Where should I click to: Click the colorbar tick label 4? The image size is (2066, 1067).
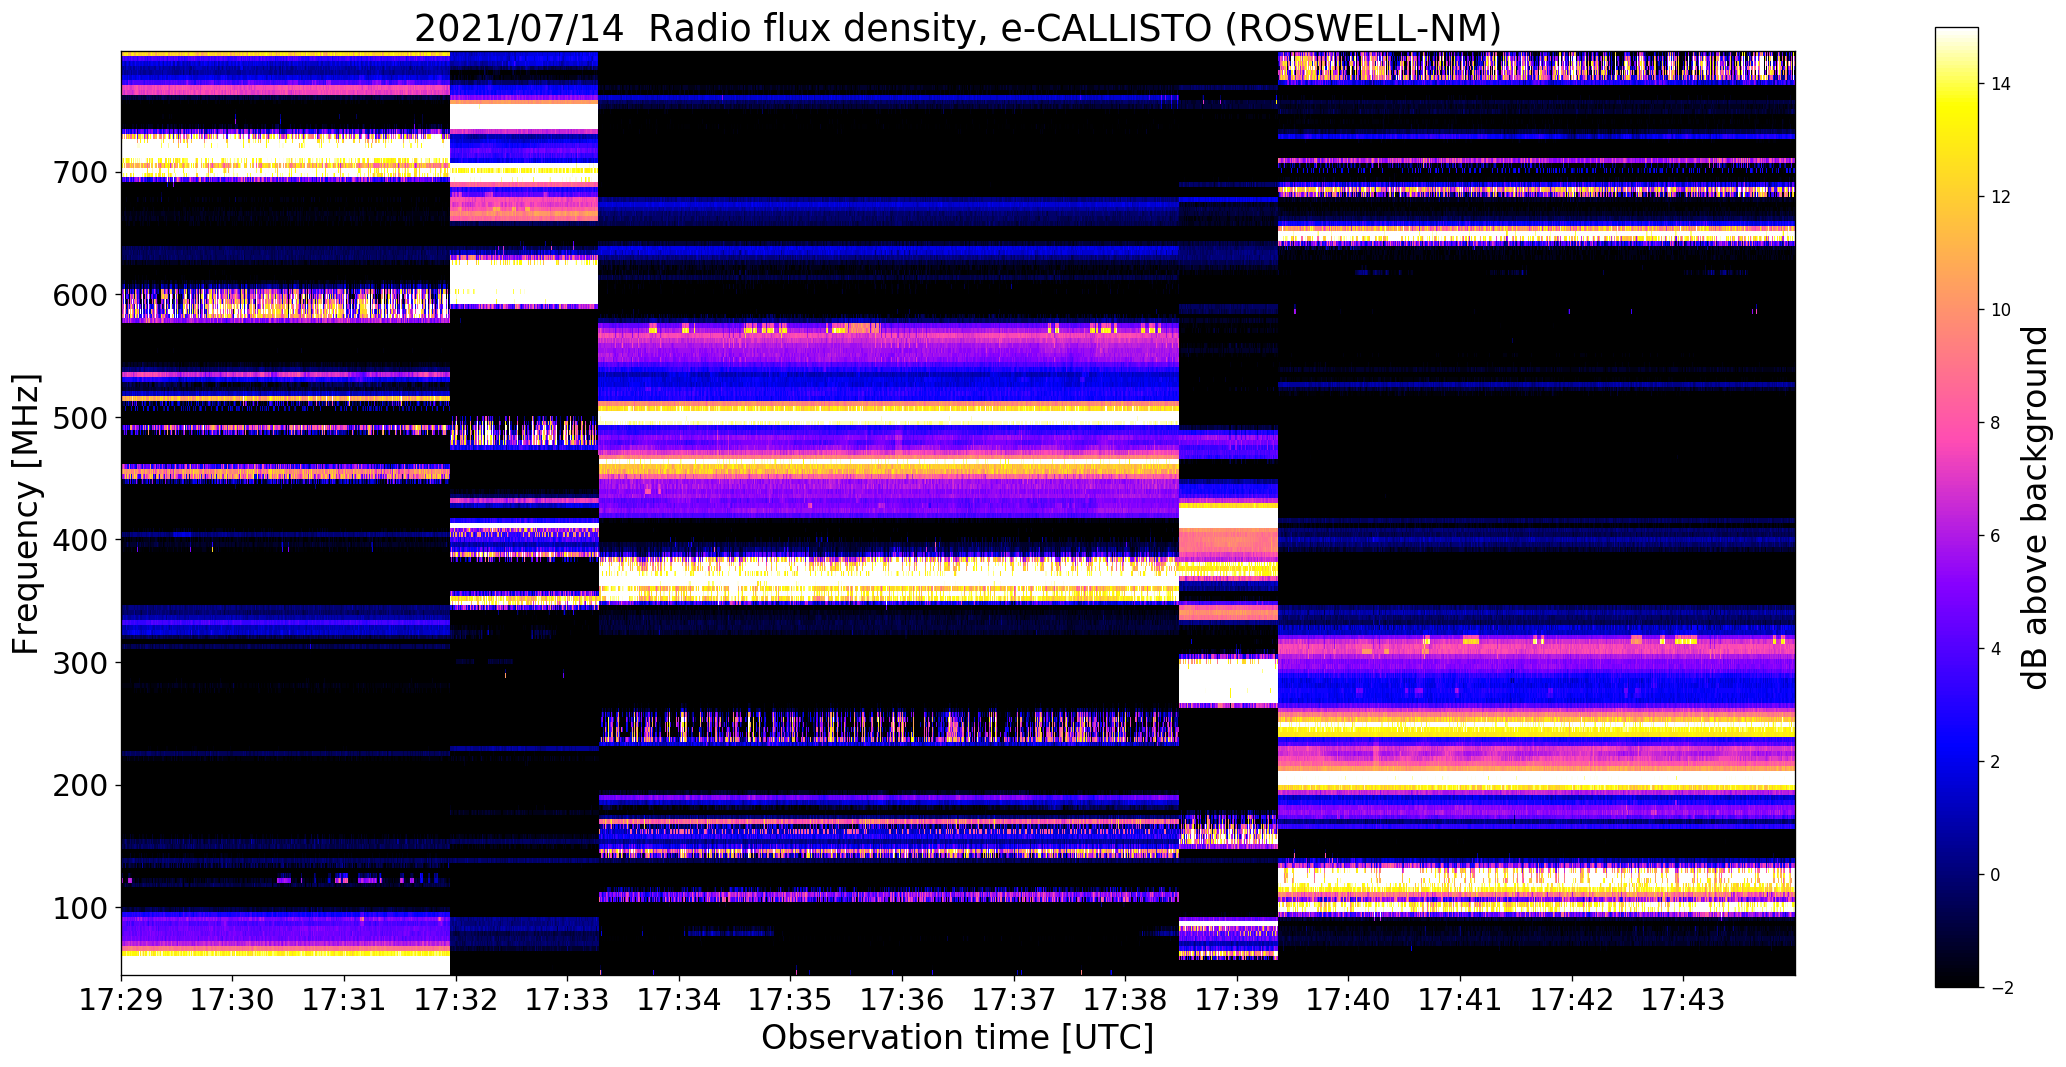1995,649
